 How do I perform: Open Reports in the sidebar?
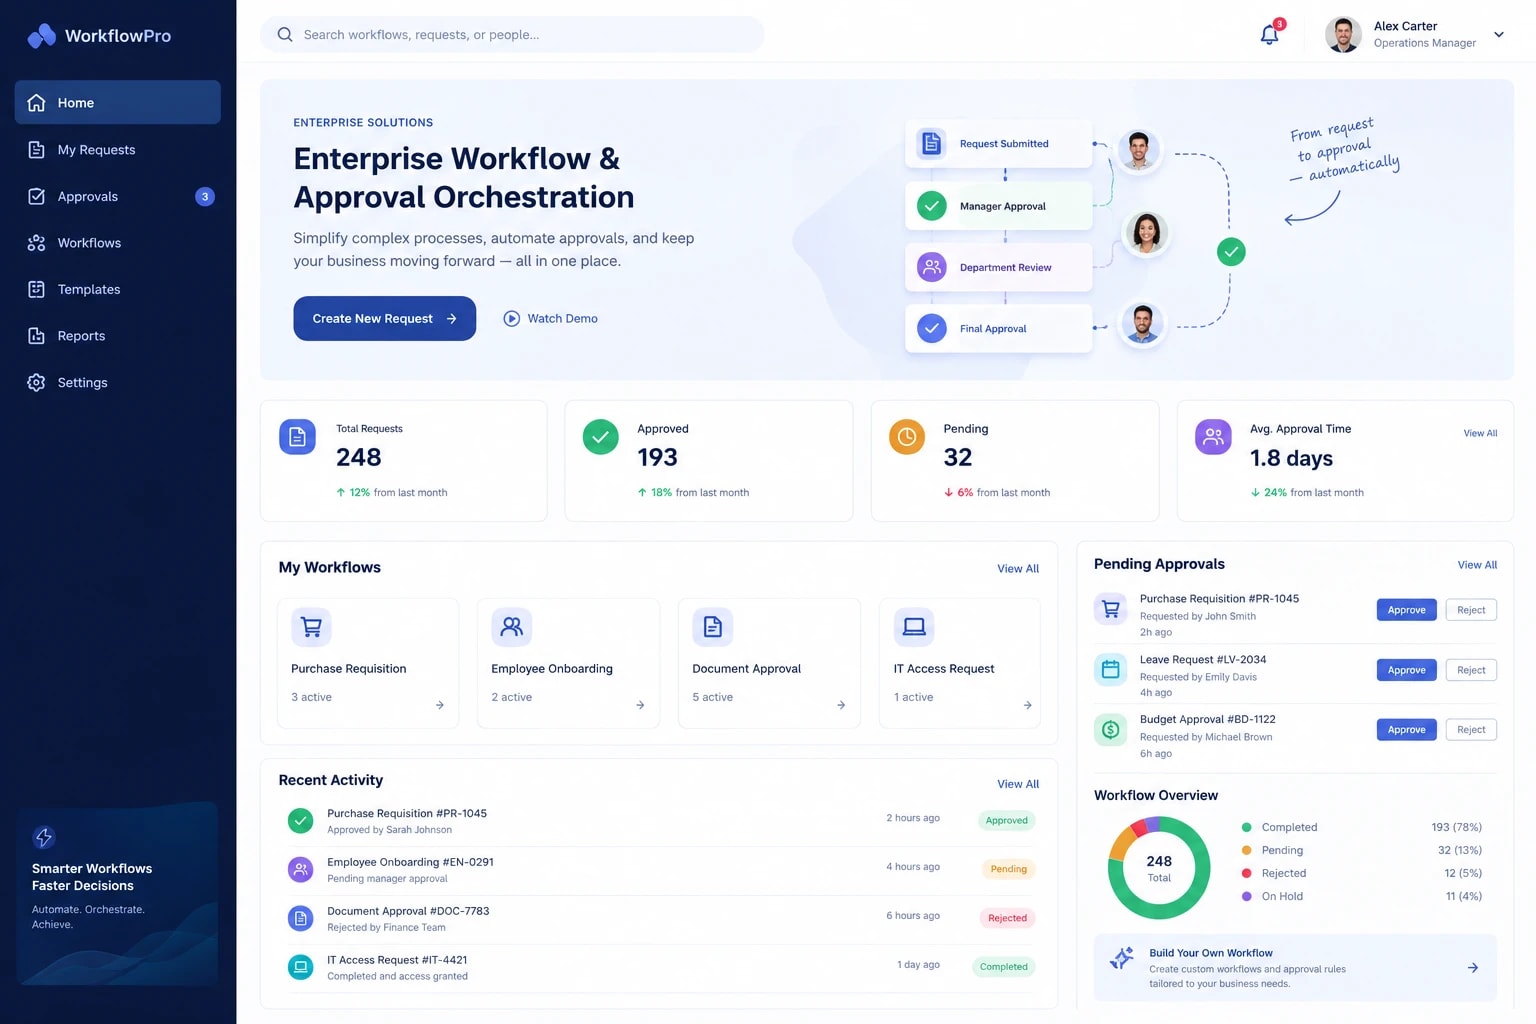118,336
